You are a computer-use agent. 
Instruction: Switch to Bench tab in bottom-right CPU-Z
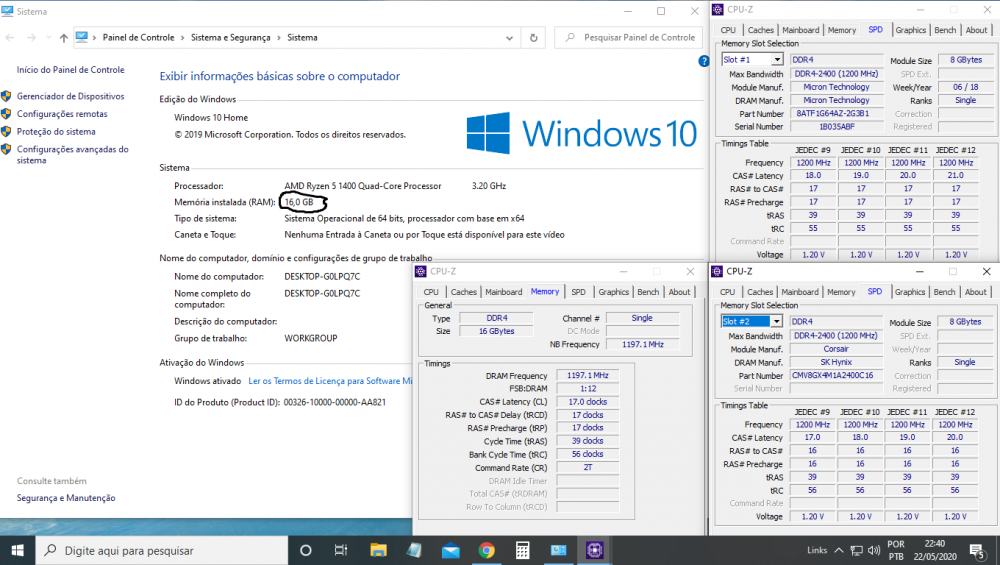[x=944, y=292]
